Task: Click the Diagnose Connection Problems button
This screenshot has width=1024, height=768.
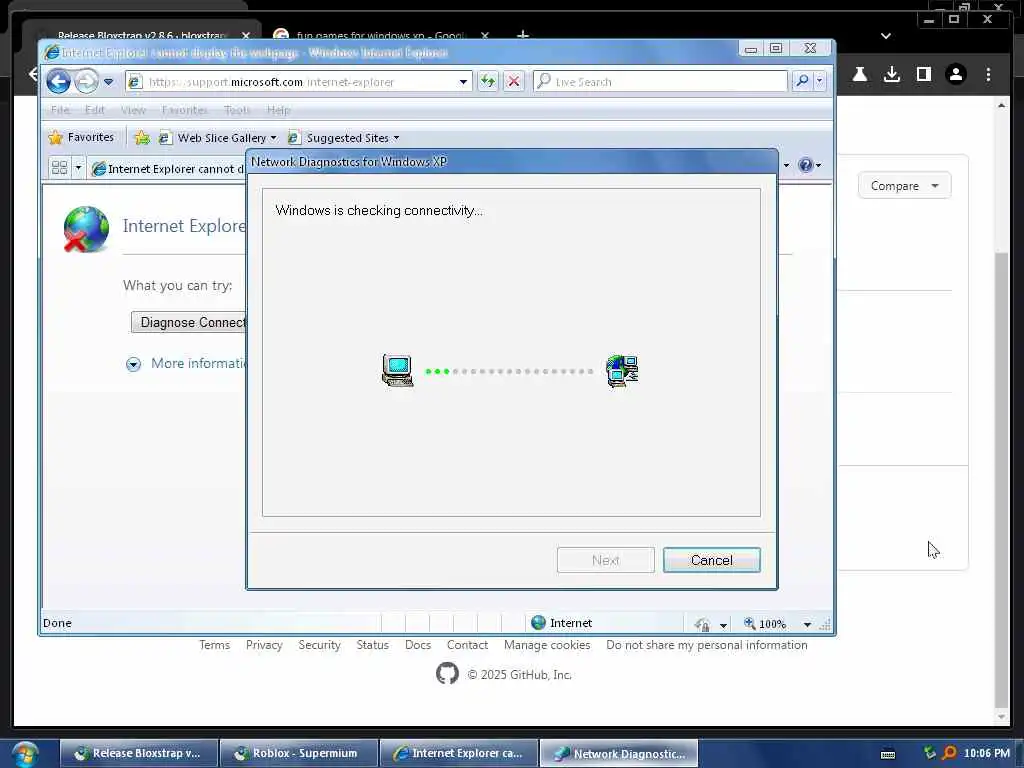Action: point(189,323)
